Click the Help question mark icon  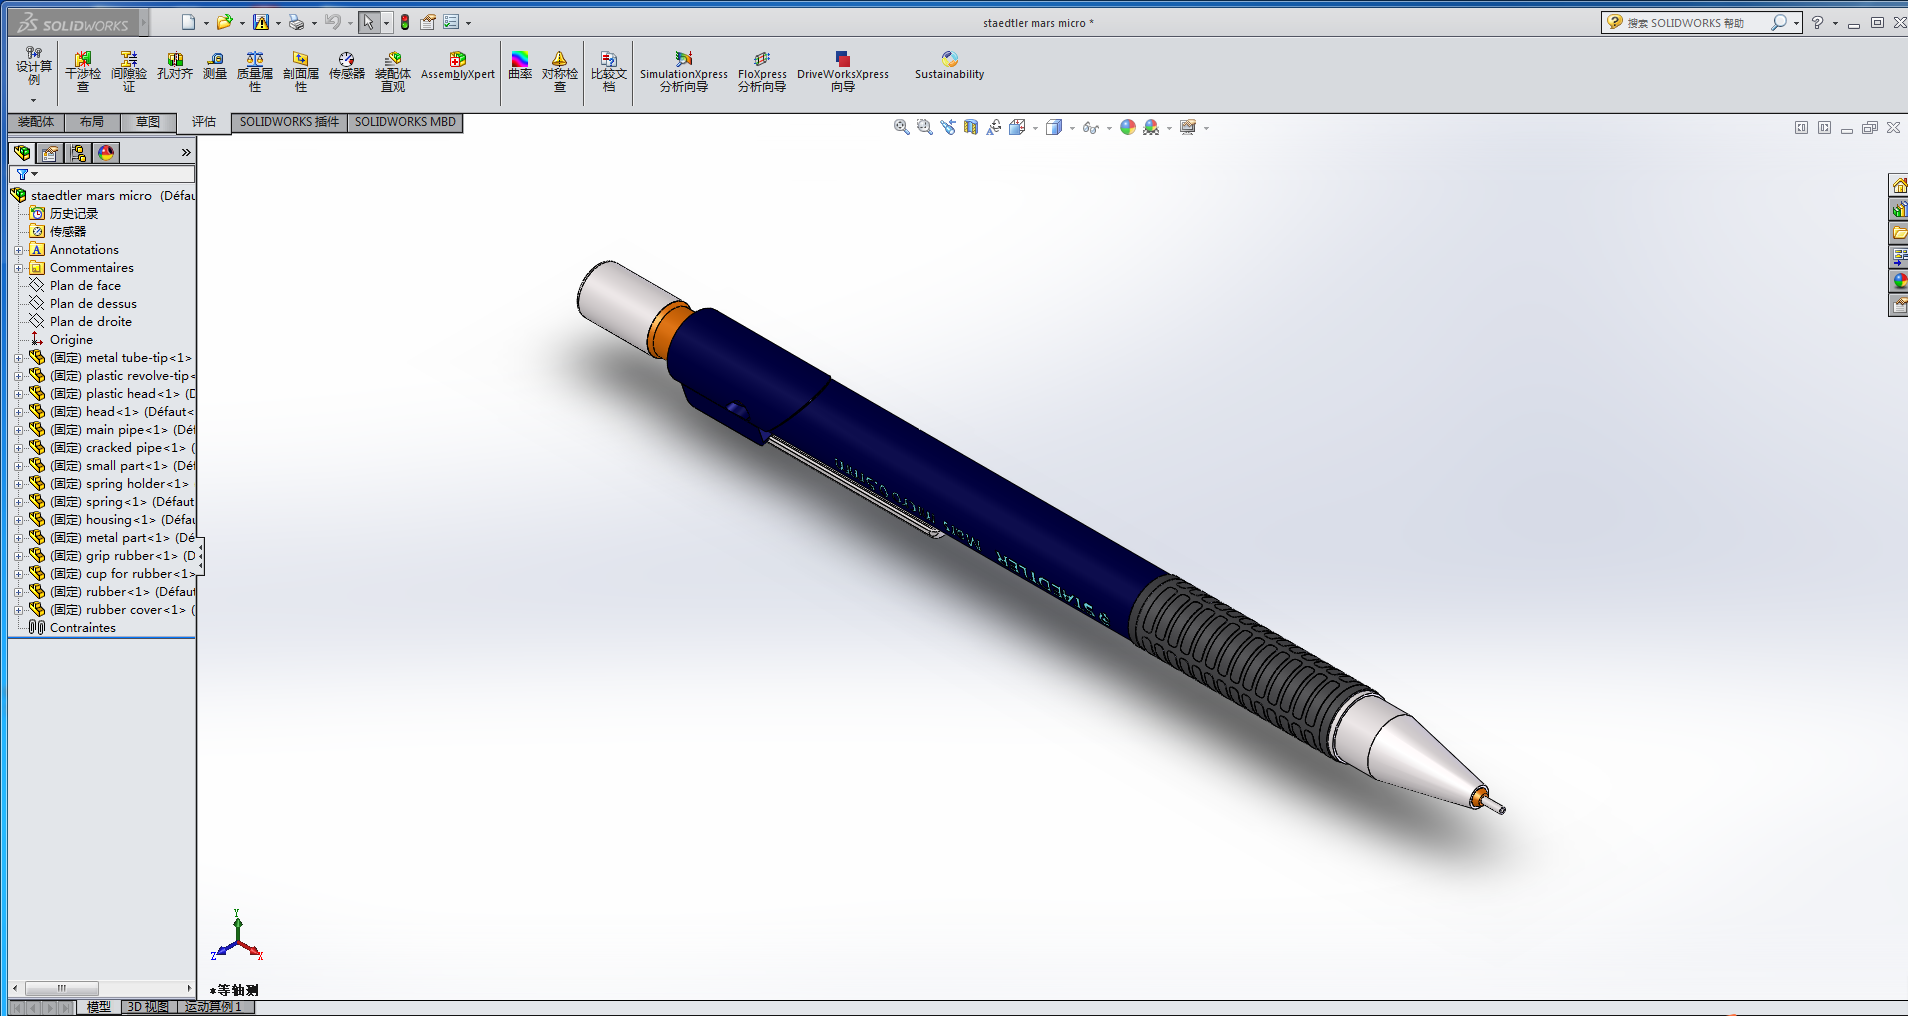point(1817,22)
